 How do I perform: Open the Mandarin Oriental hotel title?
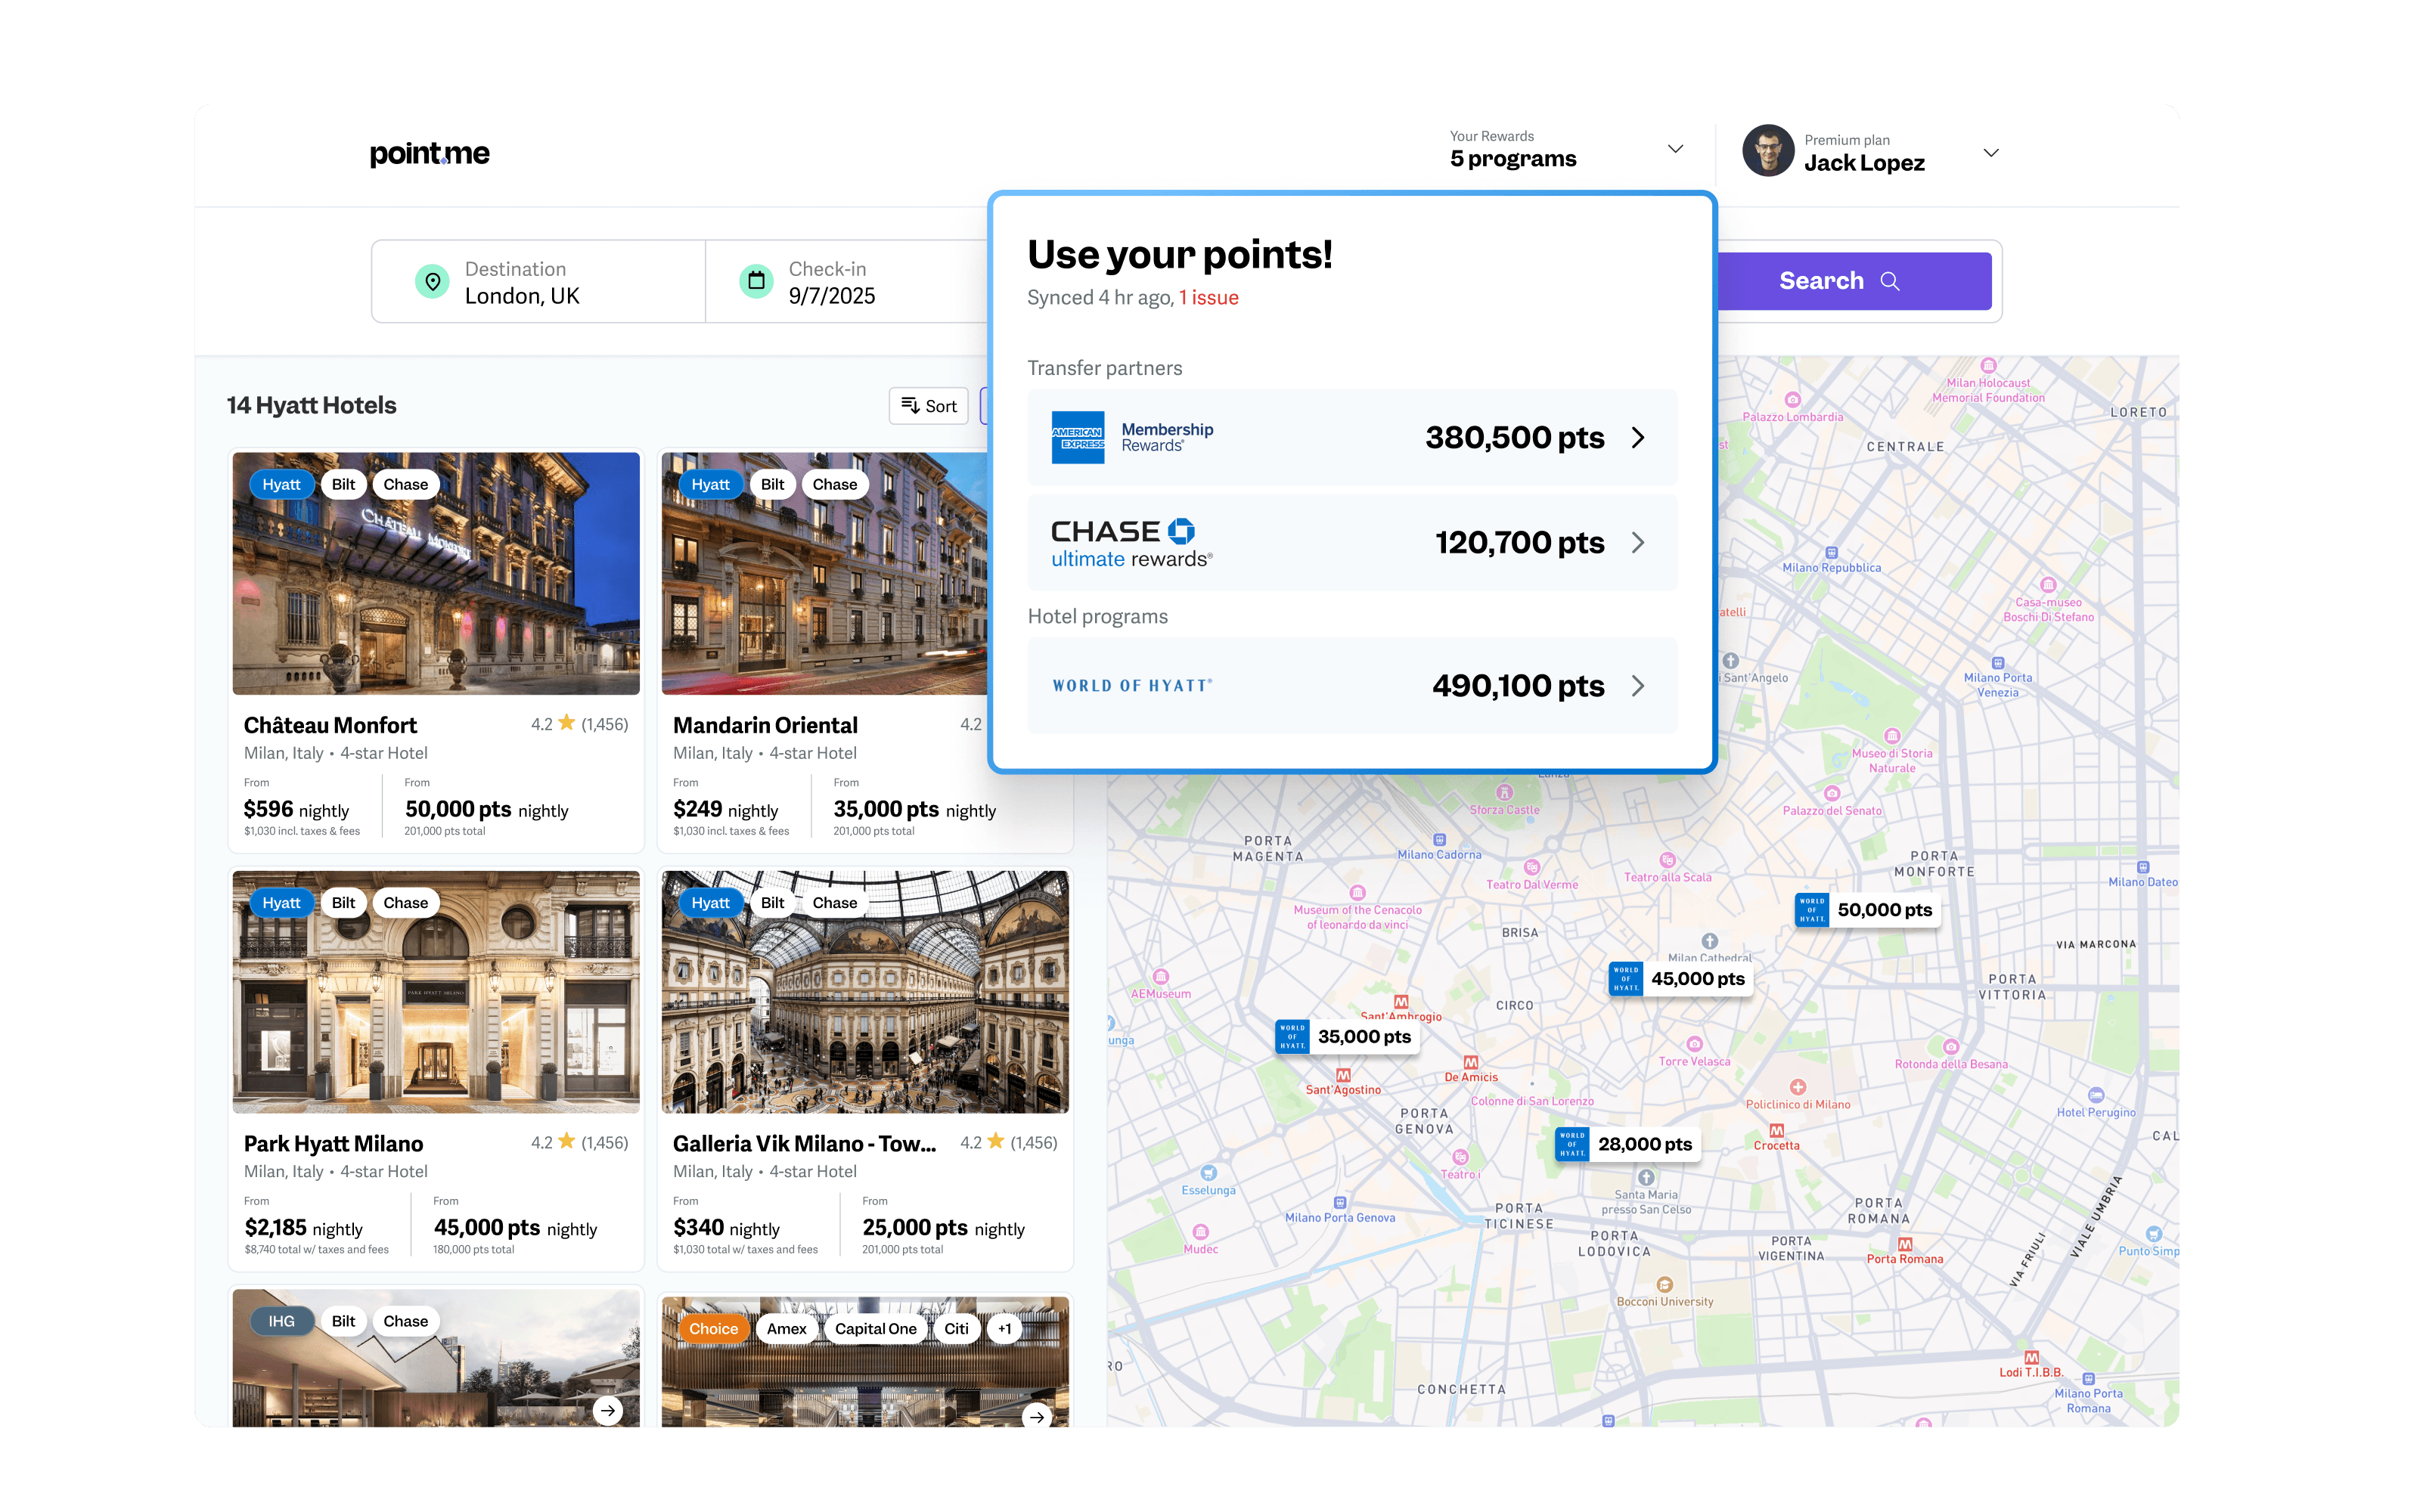pyautogui.click(x=765, y=725)
